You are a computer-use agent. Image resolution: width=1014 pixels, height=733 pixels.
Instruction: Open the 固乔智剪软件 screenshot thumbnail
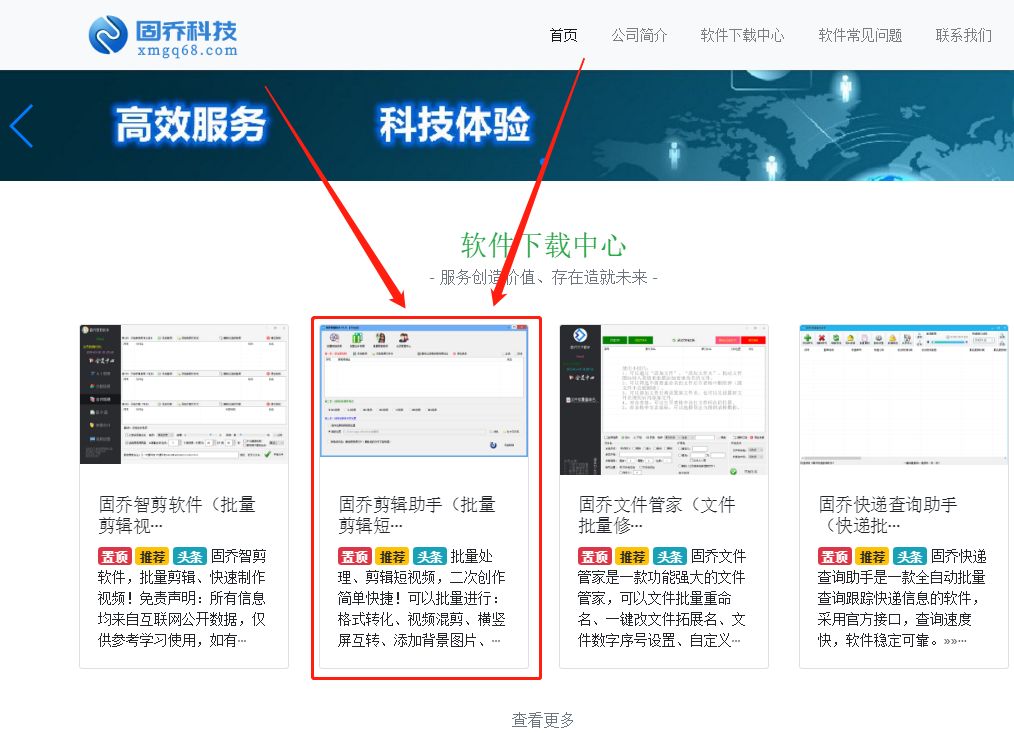tap(184, 395)
